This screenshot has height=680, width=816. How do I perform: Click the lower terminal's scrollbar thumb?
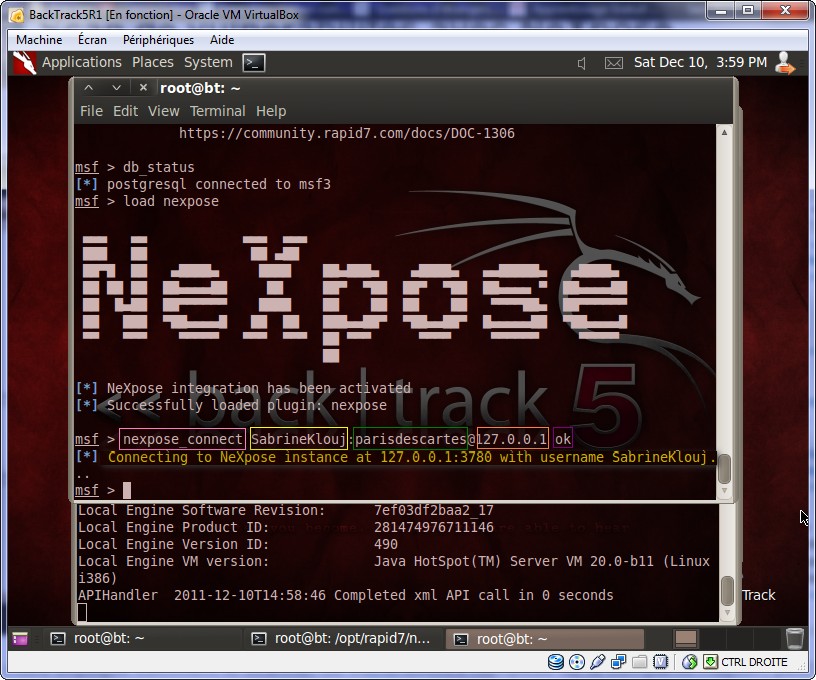(x=727, y=591)
